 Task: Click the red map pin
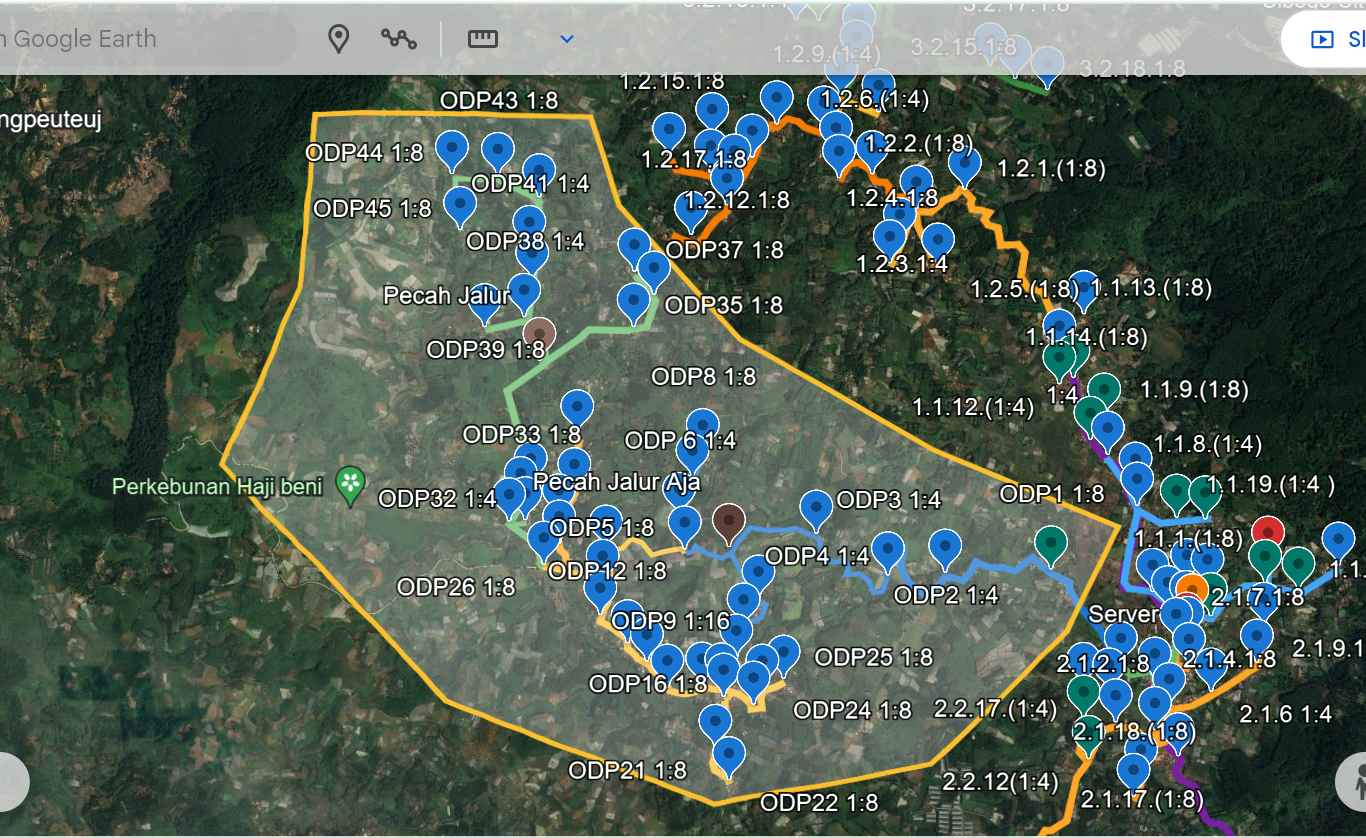pyautogui.click(x=1268, y=534)
